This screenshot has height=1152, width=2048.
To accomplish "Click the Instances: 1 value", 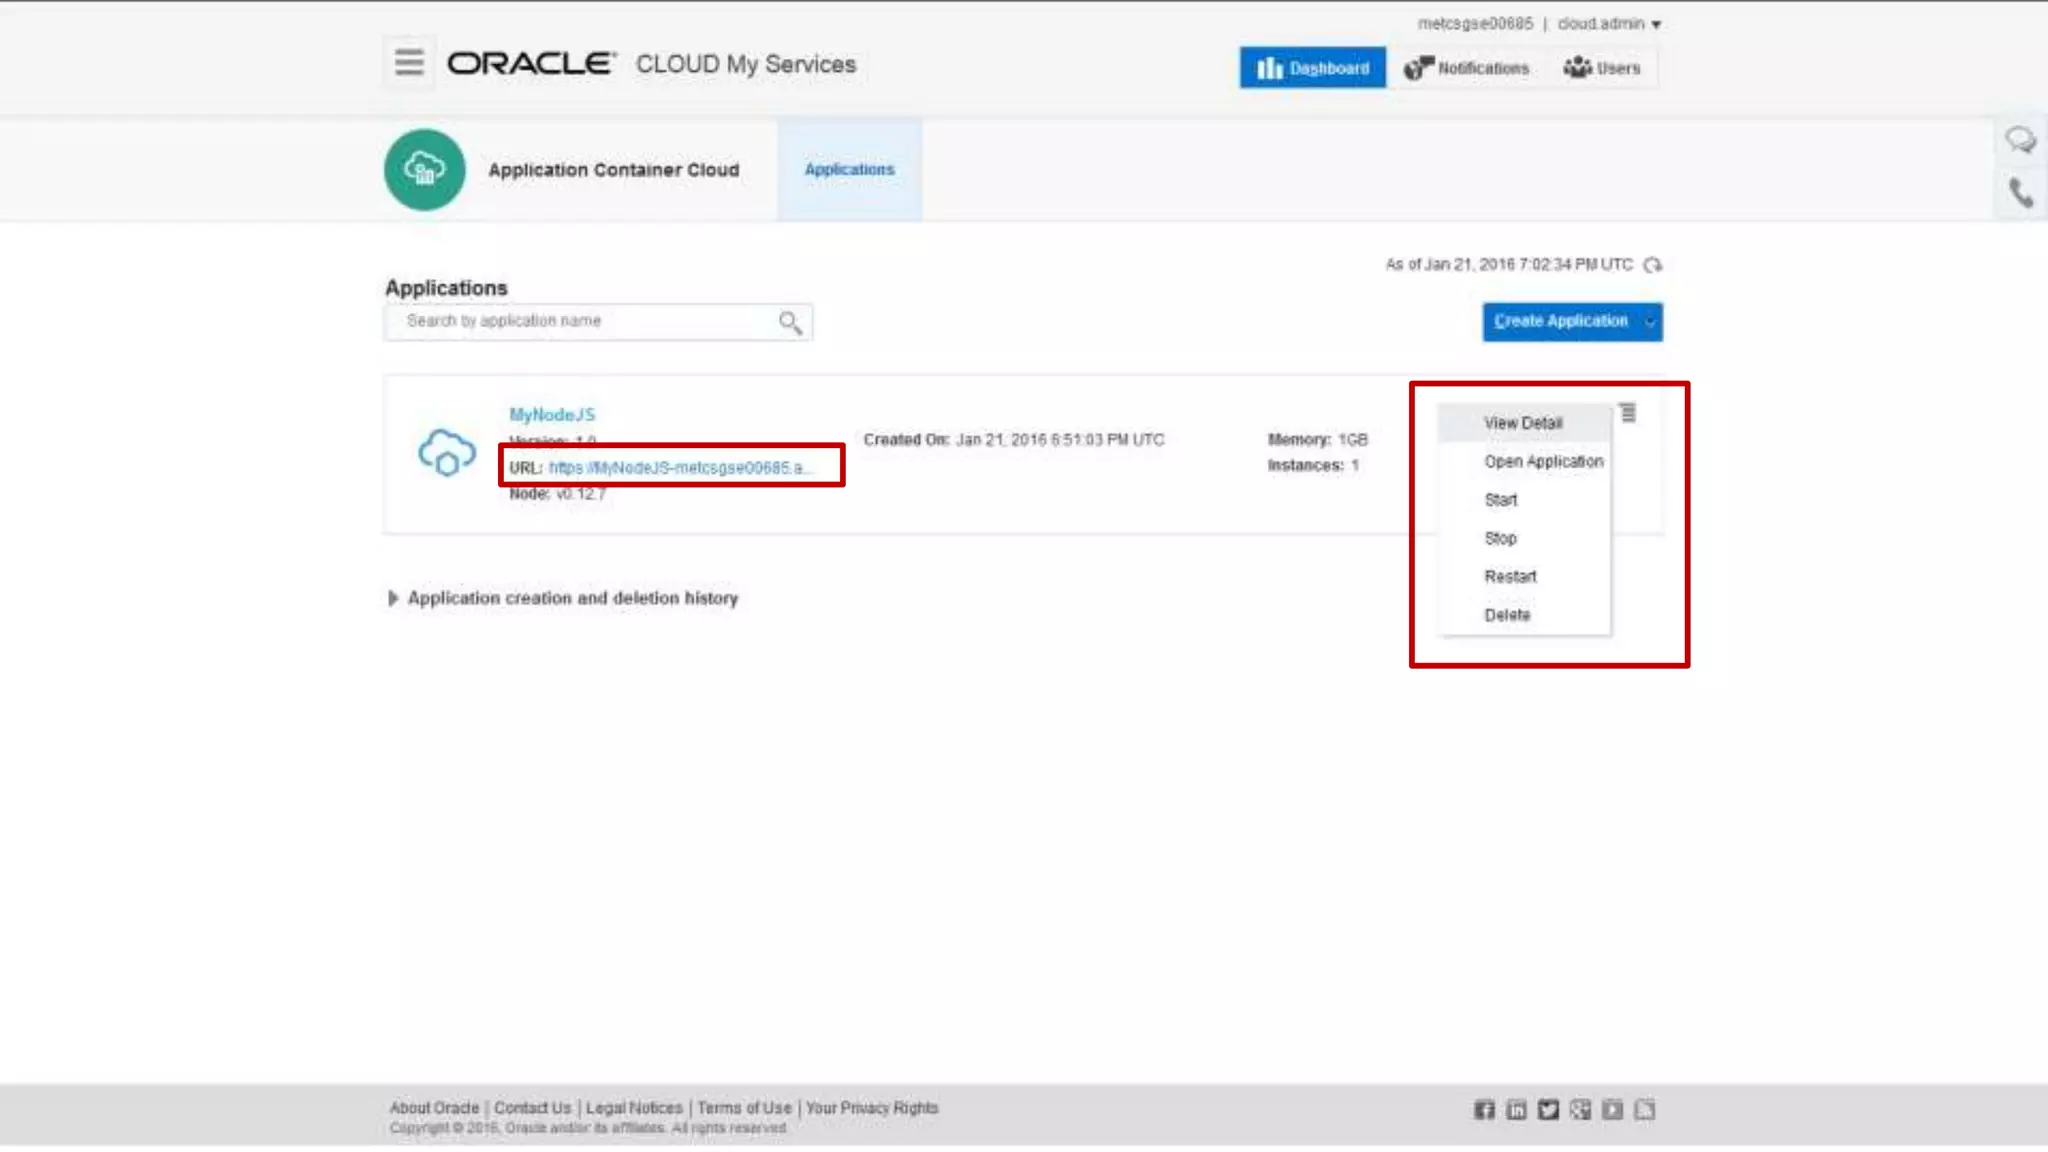I will pos(1313,465).
